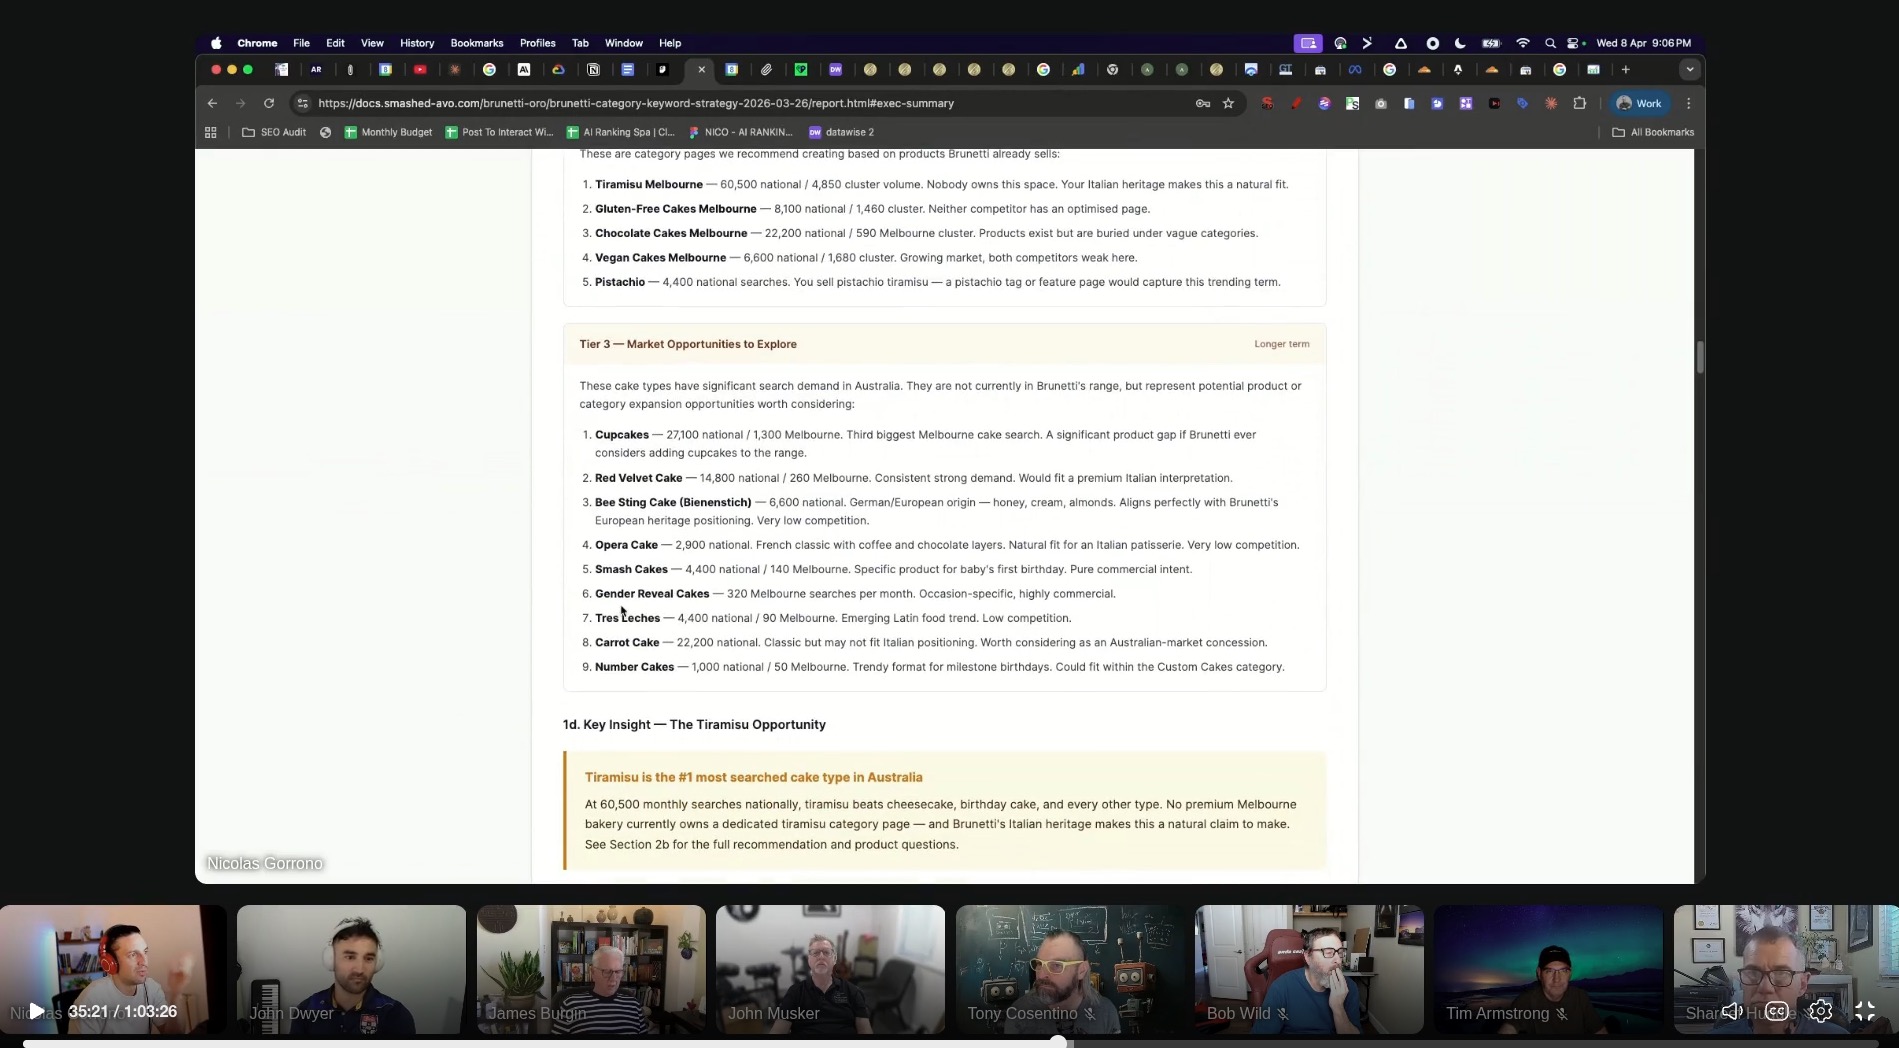Pause playback with the play button
The image size is (1899, 1048).
tap(37, 1011)
